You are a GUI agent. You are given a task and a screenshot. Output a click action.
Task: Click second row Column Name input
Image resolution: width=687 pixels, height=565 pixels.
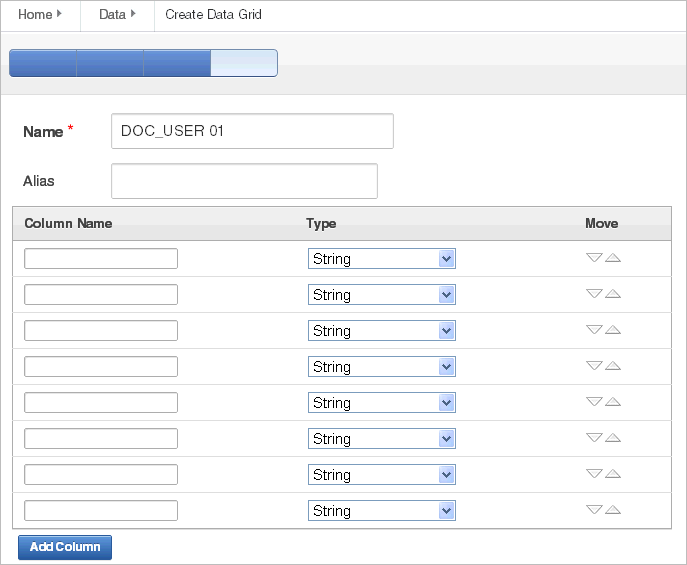click(101, 294)
